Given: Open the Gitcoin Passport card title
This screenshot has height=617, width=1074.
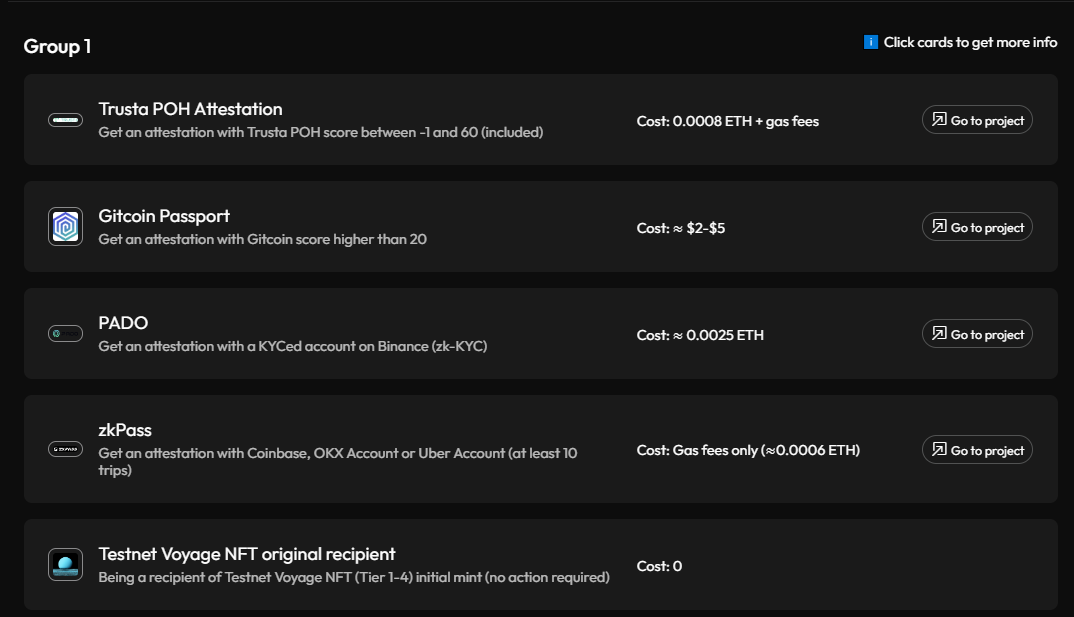Looking at the screenshot, I should click(164, 216).
